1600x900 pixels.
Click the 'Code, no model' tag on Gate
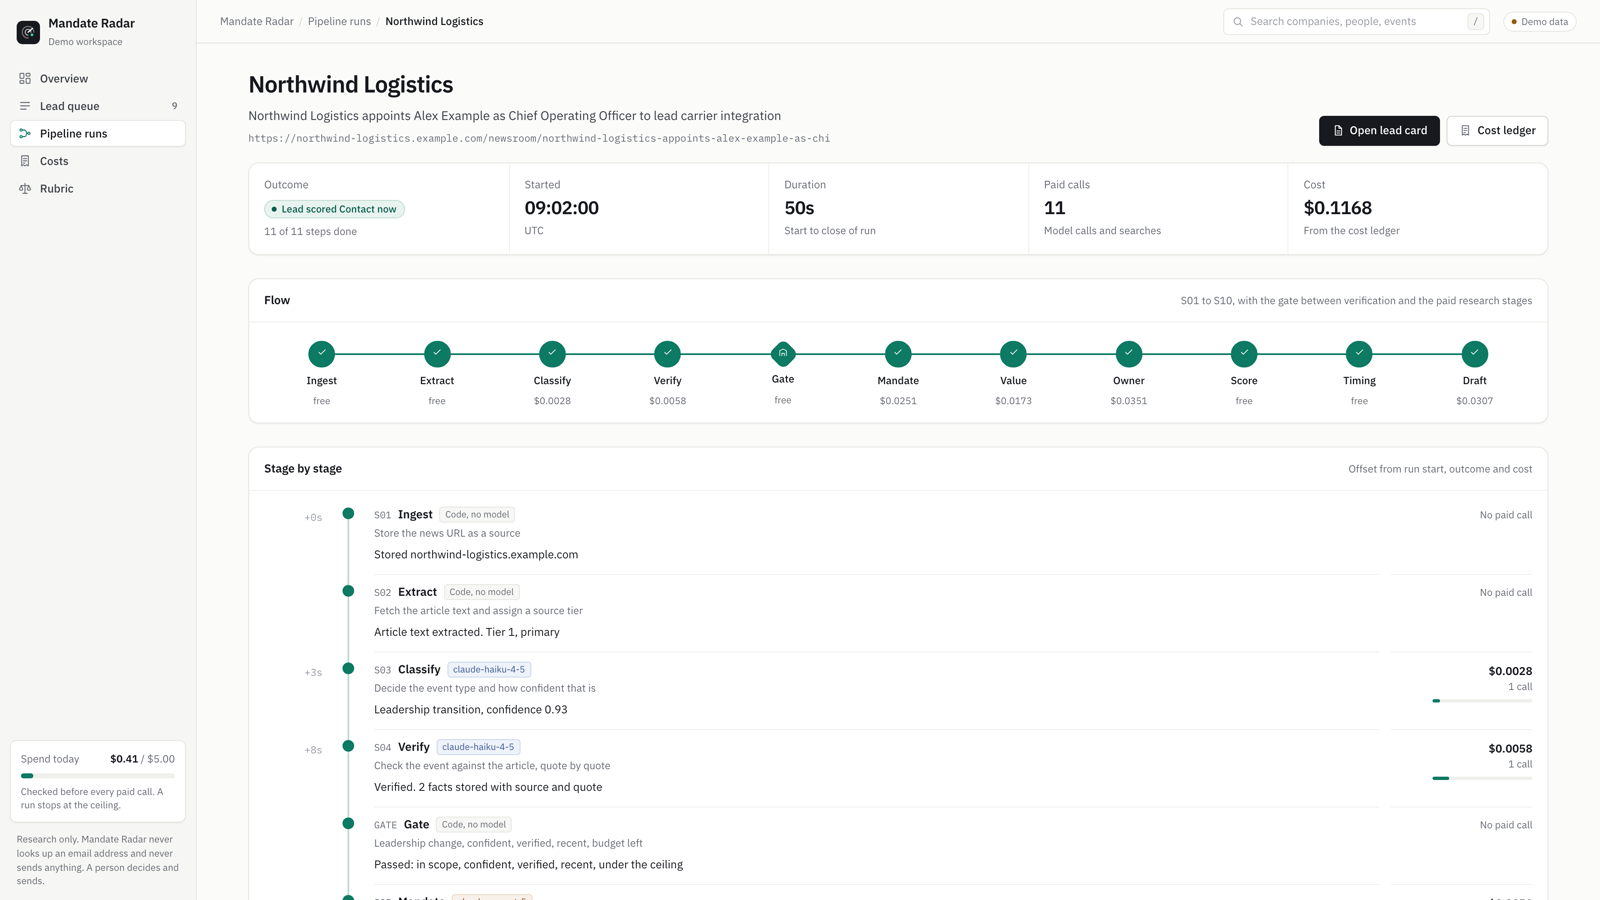(x=474, y=825)
